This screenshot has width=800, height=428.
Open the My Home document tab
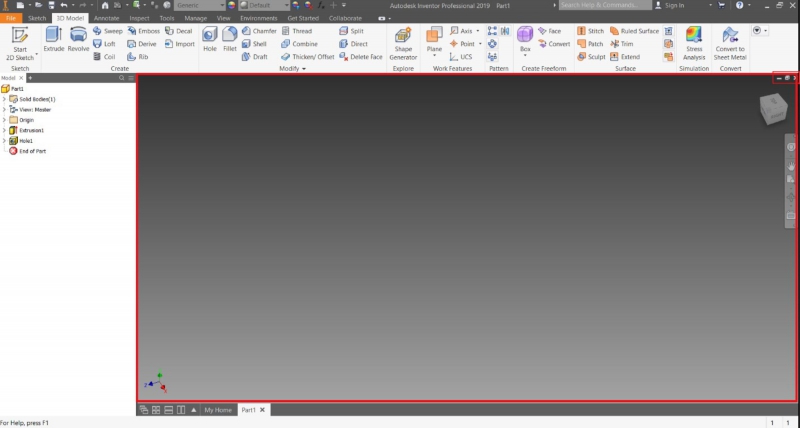[x=217, y=410]
